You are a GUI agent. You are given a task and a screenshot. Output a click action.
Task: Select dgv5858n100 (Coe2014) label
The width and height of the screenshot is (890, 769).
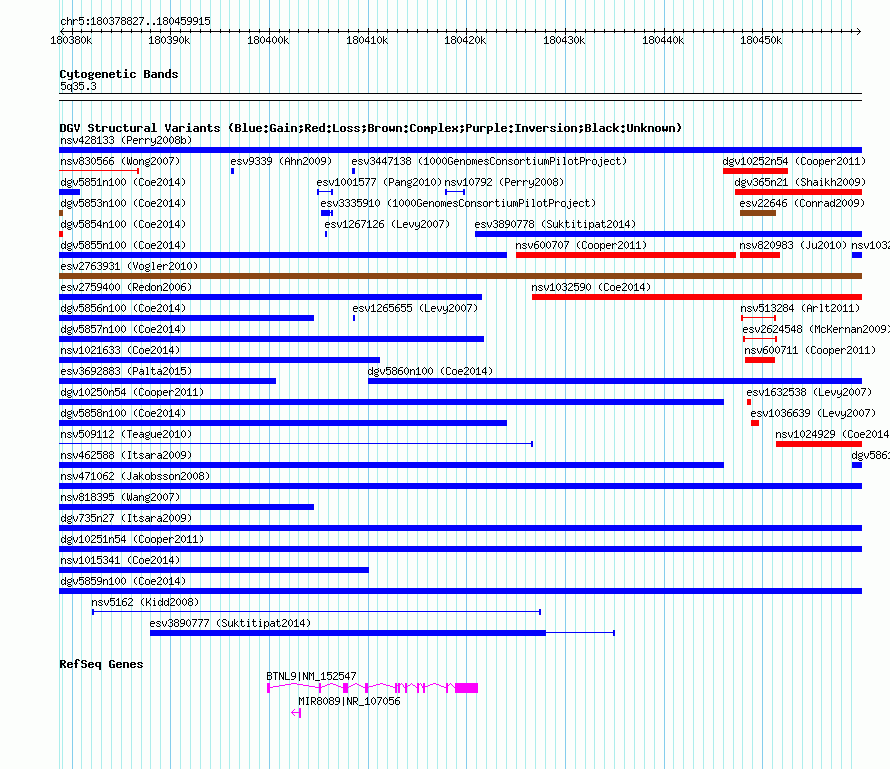pyautogui.click(x=123, y=413)
